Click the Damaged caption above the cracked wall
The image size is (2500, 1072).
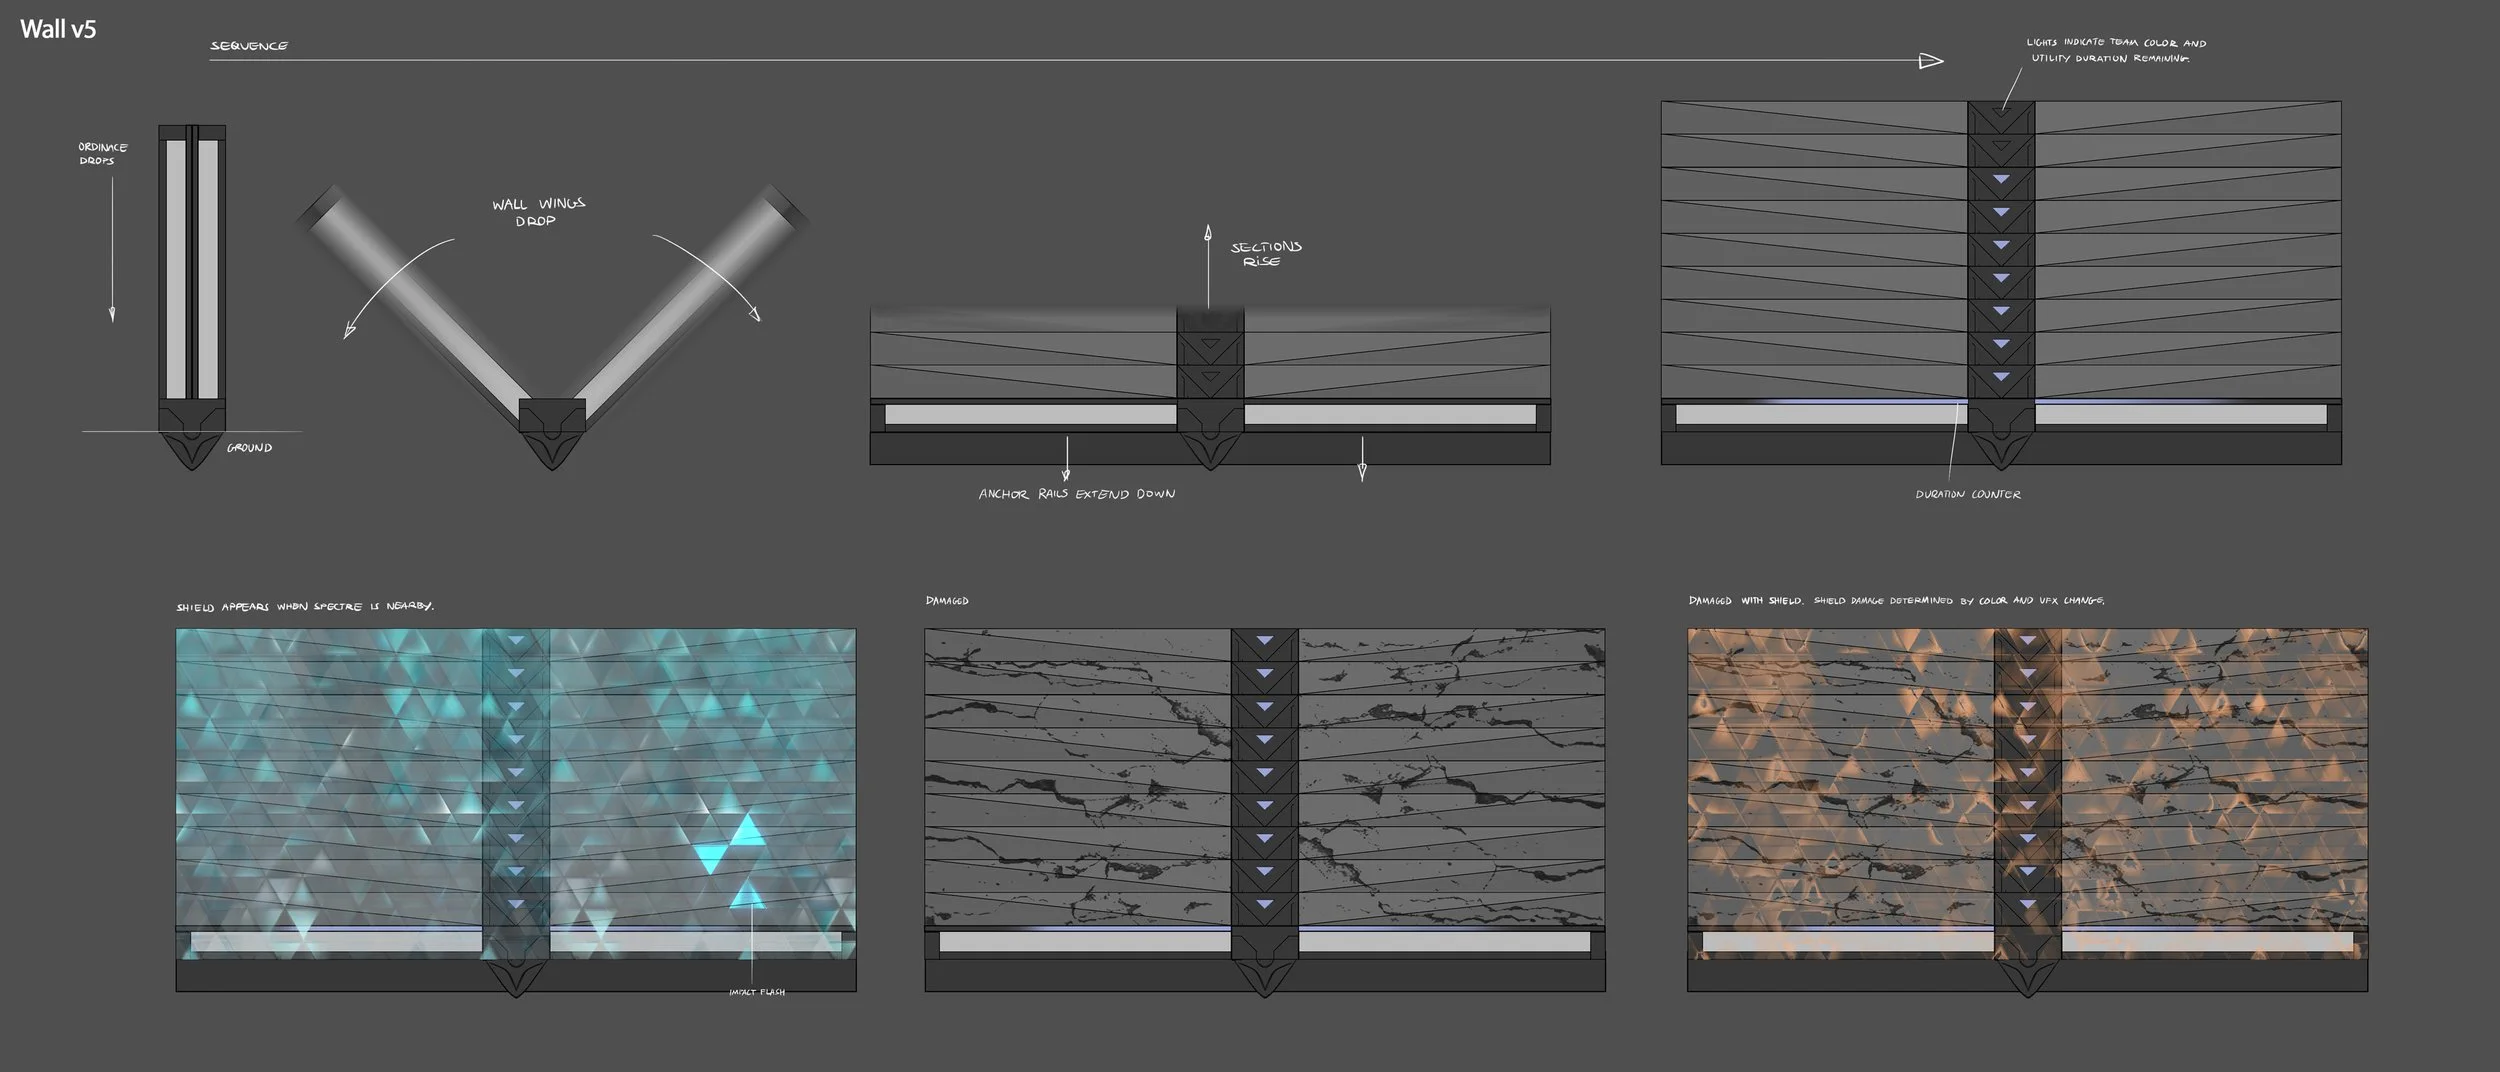click(947, 601)
